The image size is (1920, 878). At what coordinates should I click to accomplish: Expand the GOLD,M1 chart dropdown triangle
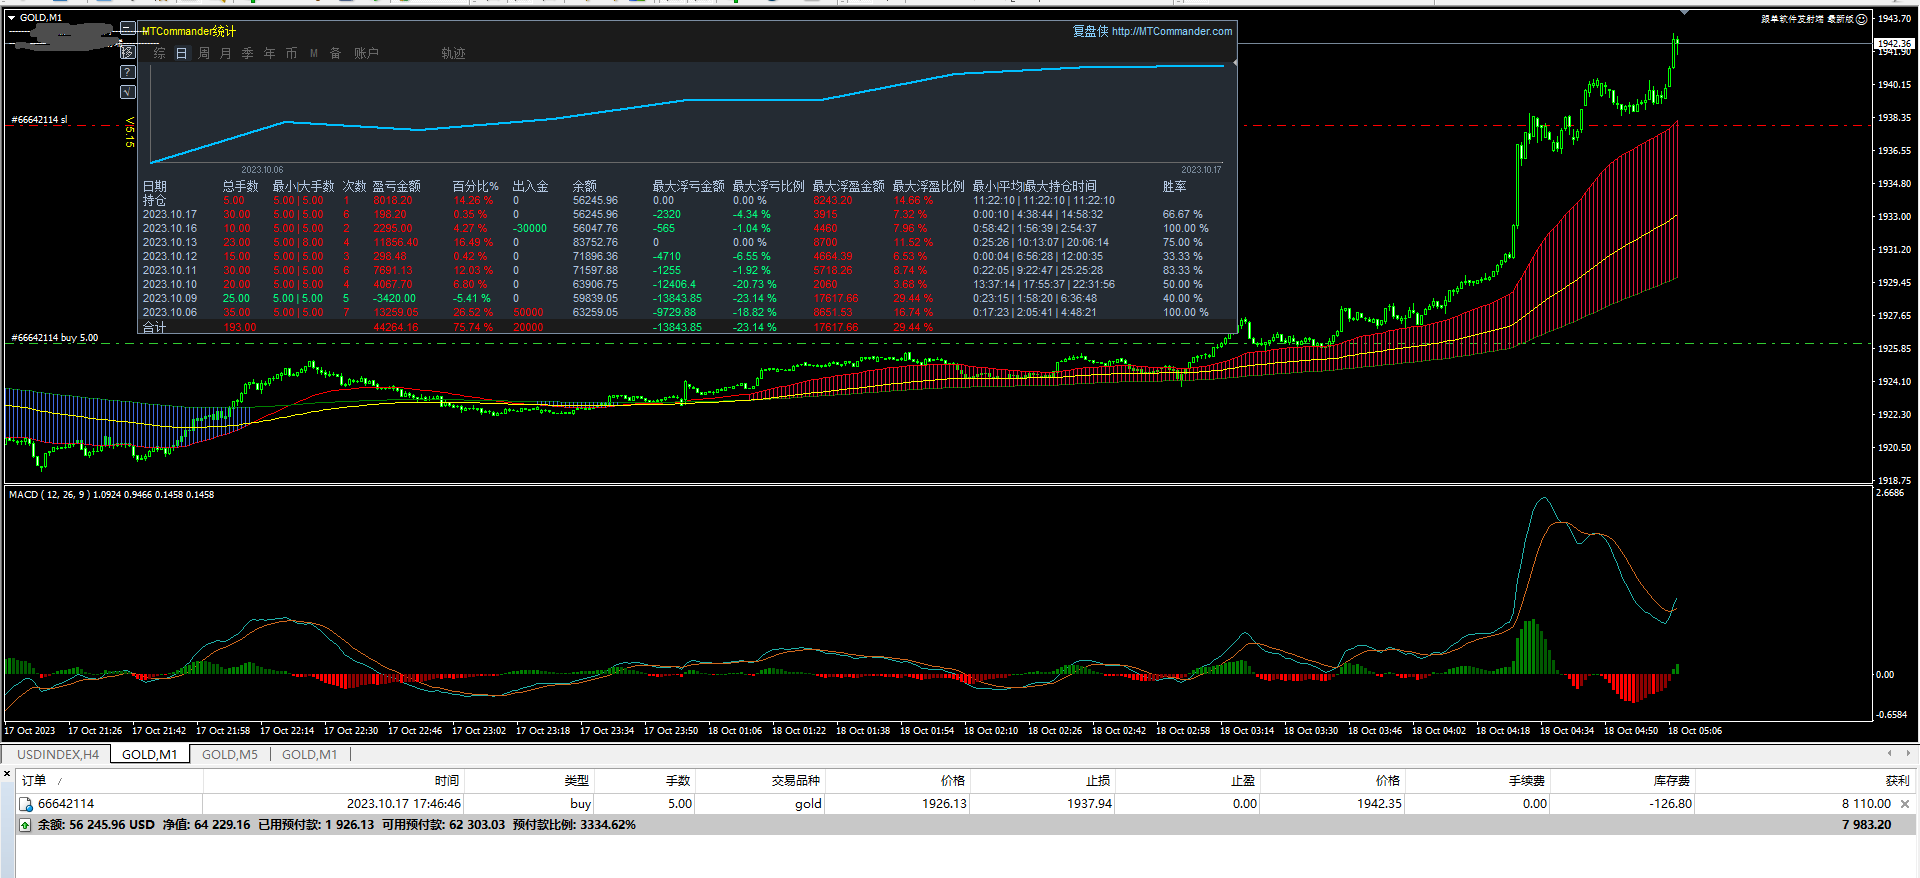[x=11, y=18]
